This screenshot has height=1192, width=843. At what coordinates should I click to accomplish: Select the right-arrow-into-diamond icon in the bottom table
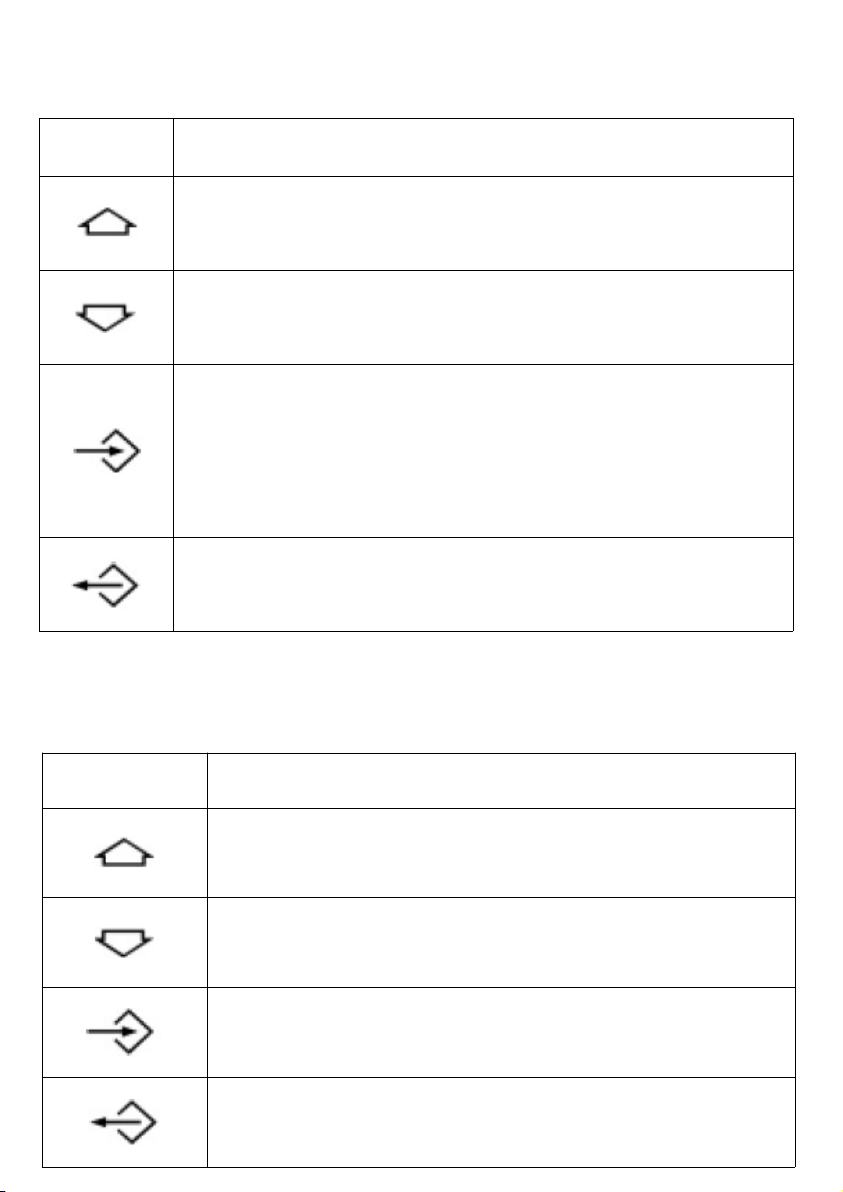(120, 1032)
